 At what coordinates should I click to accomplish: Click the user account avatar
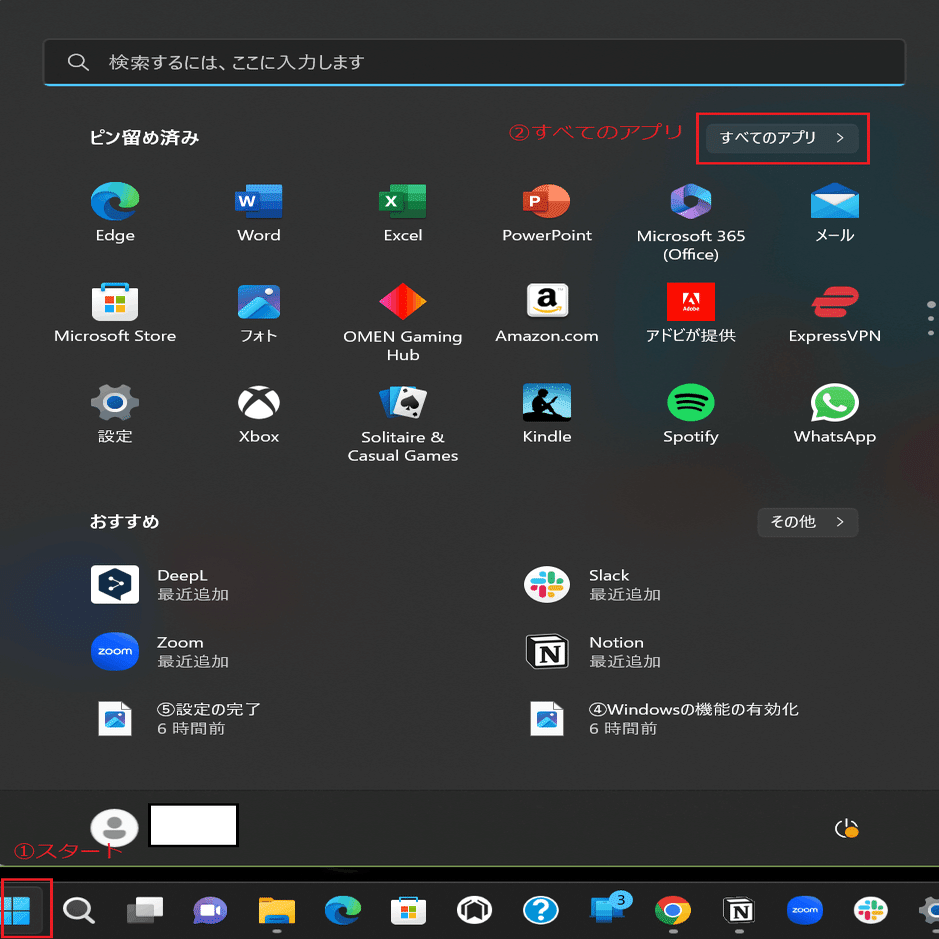pyautogui.click(x=114, y=828)
